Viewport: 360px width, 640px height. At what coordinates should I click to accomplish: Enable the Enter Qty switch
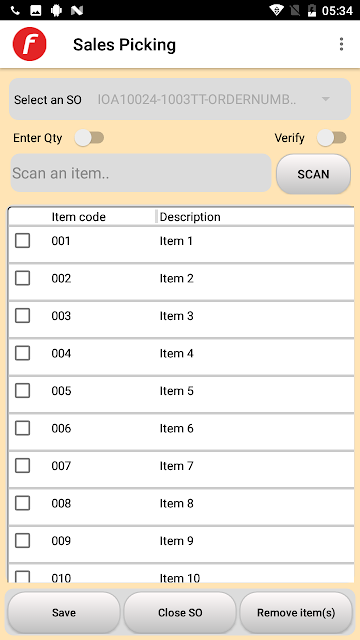[x=89, y=138]
